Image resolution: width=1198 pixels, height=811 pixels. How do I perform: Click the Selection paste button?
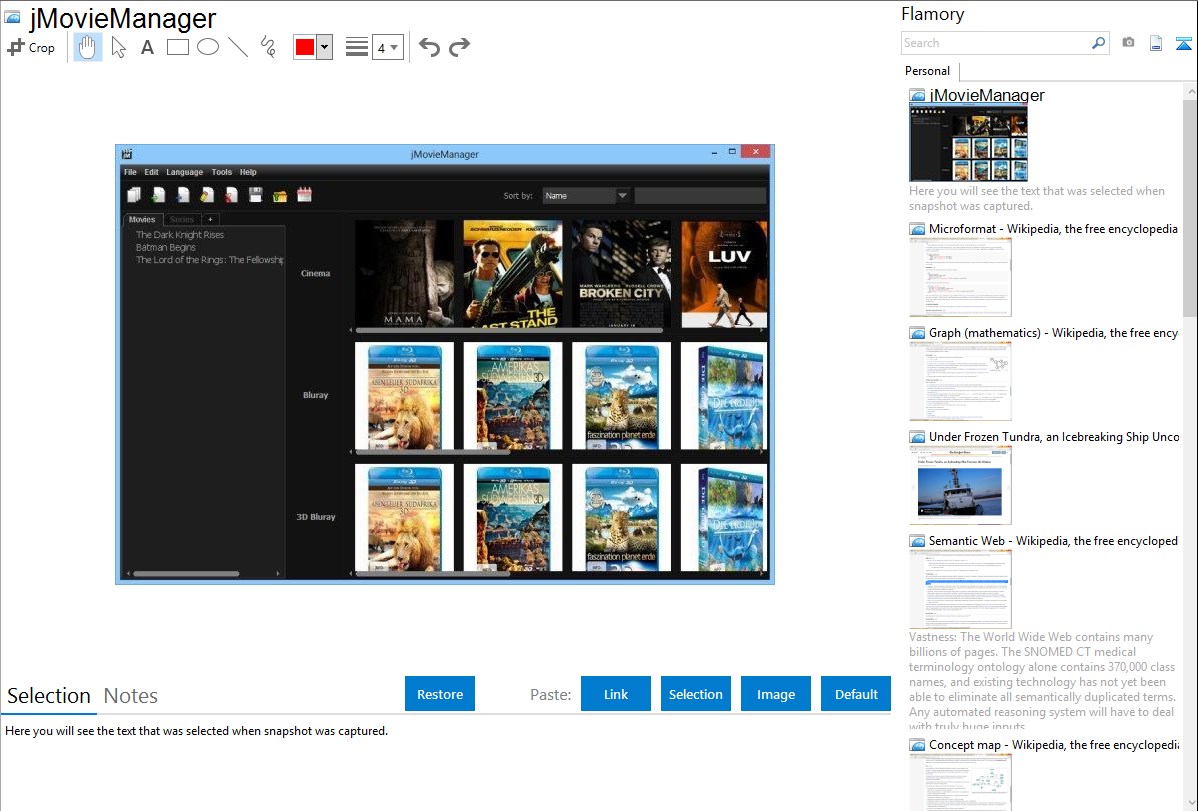(x=696, y=694)
